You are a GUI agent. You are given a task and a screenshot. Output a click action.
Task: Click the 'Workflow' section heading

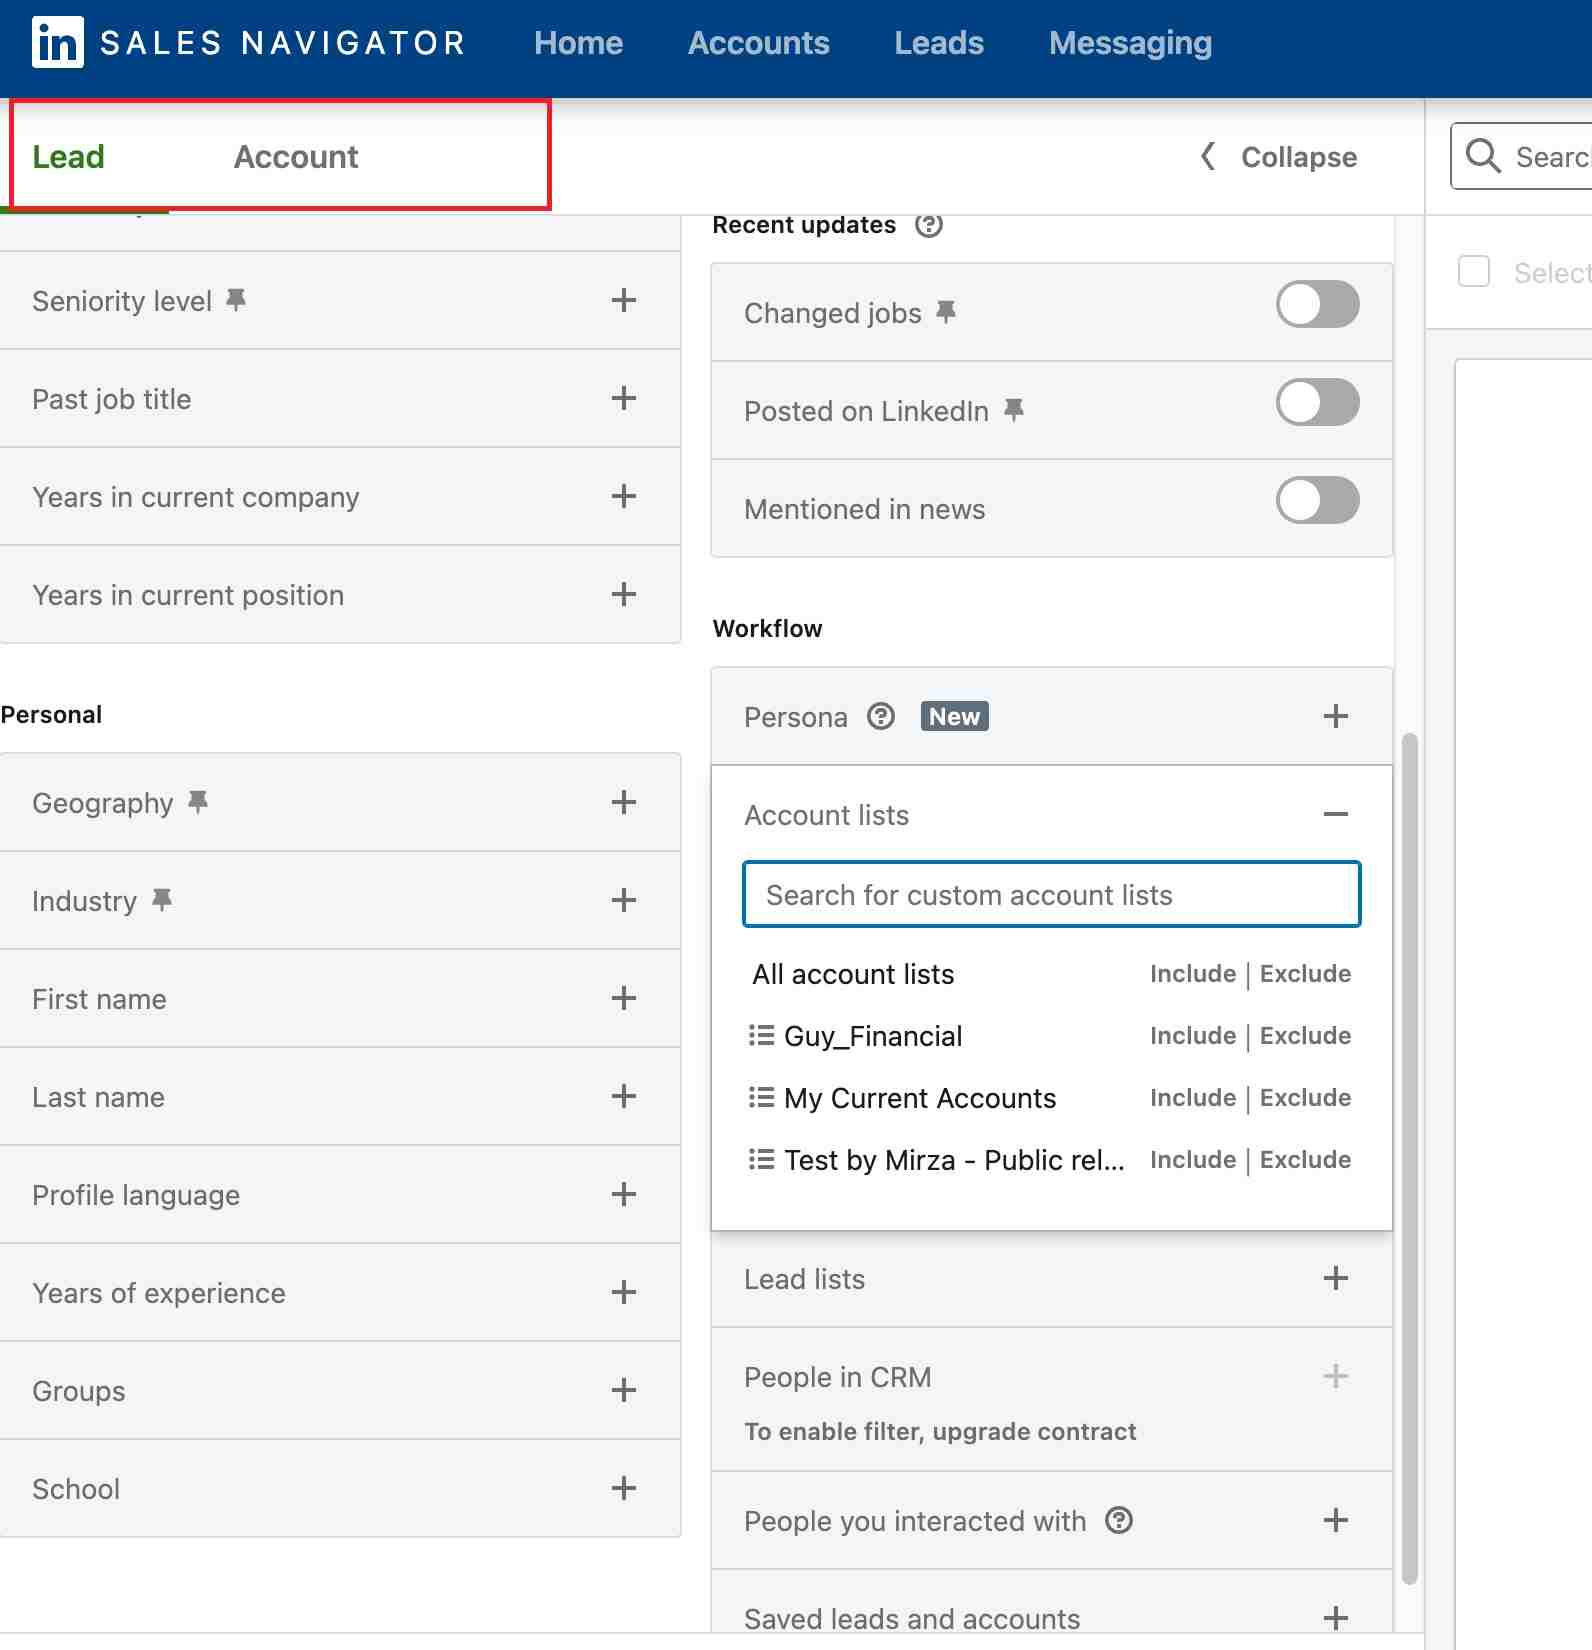pos(767,628)
